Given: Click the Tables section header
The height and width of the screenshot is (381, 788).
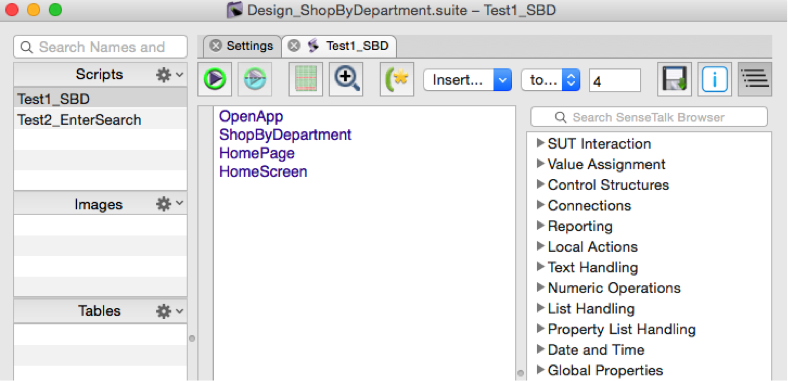Looking at the screenshot, I should [100, 311].
